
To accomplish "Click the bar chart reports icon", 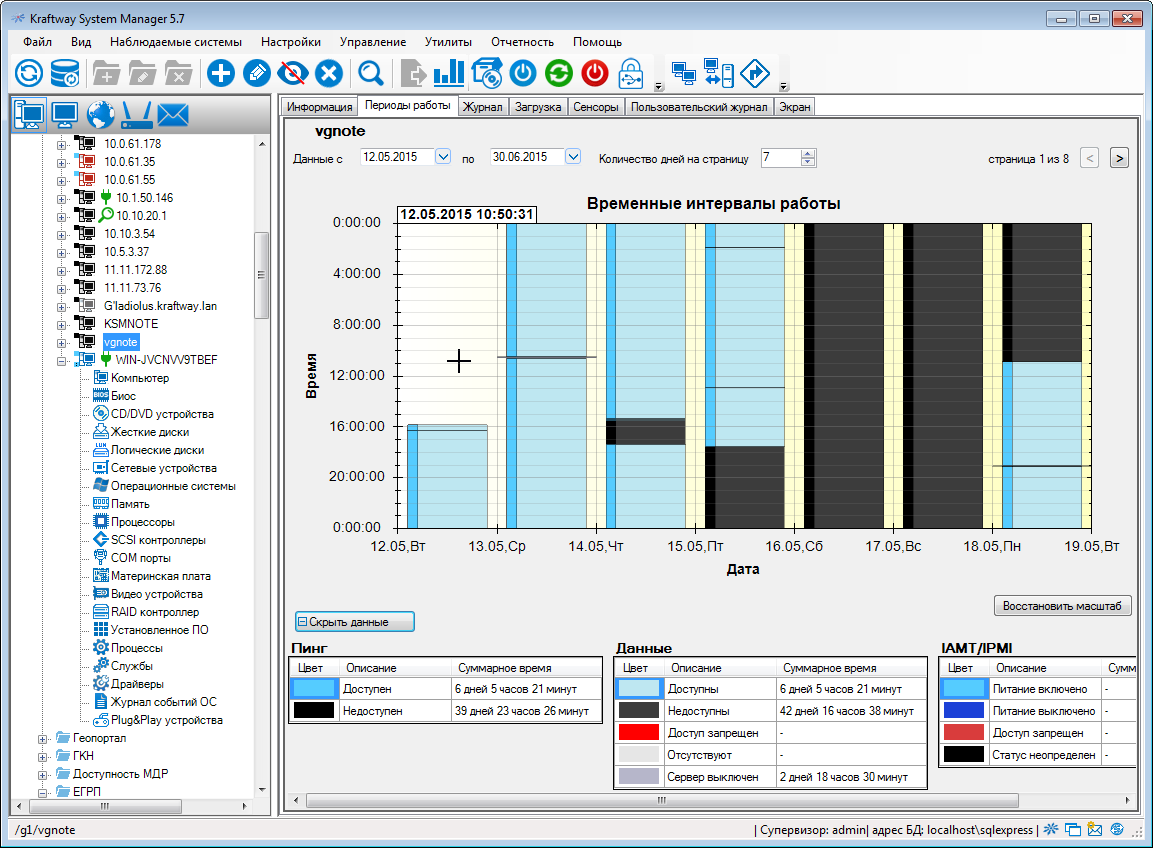I will click(x=448, y=72).
